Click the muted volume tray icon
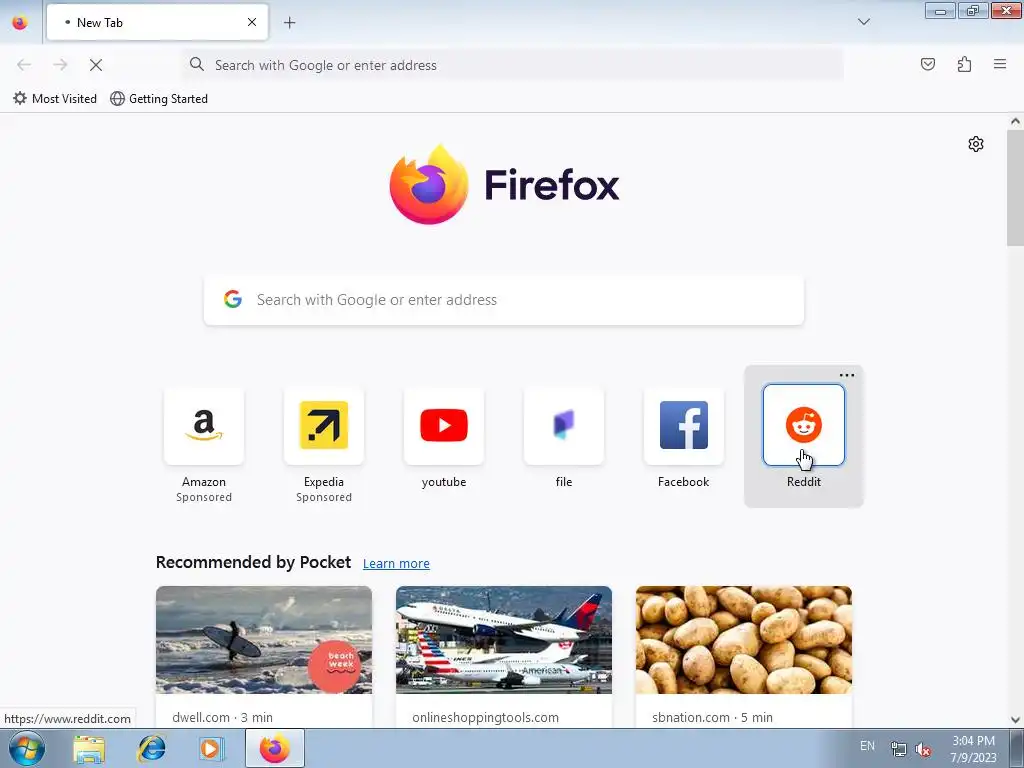 pyautogui.click(x=923, y=749)
